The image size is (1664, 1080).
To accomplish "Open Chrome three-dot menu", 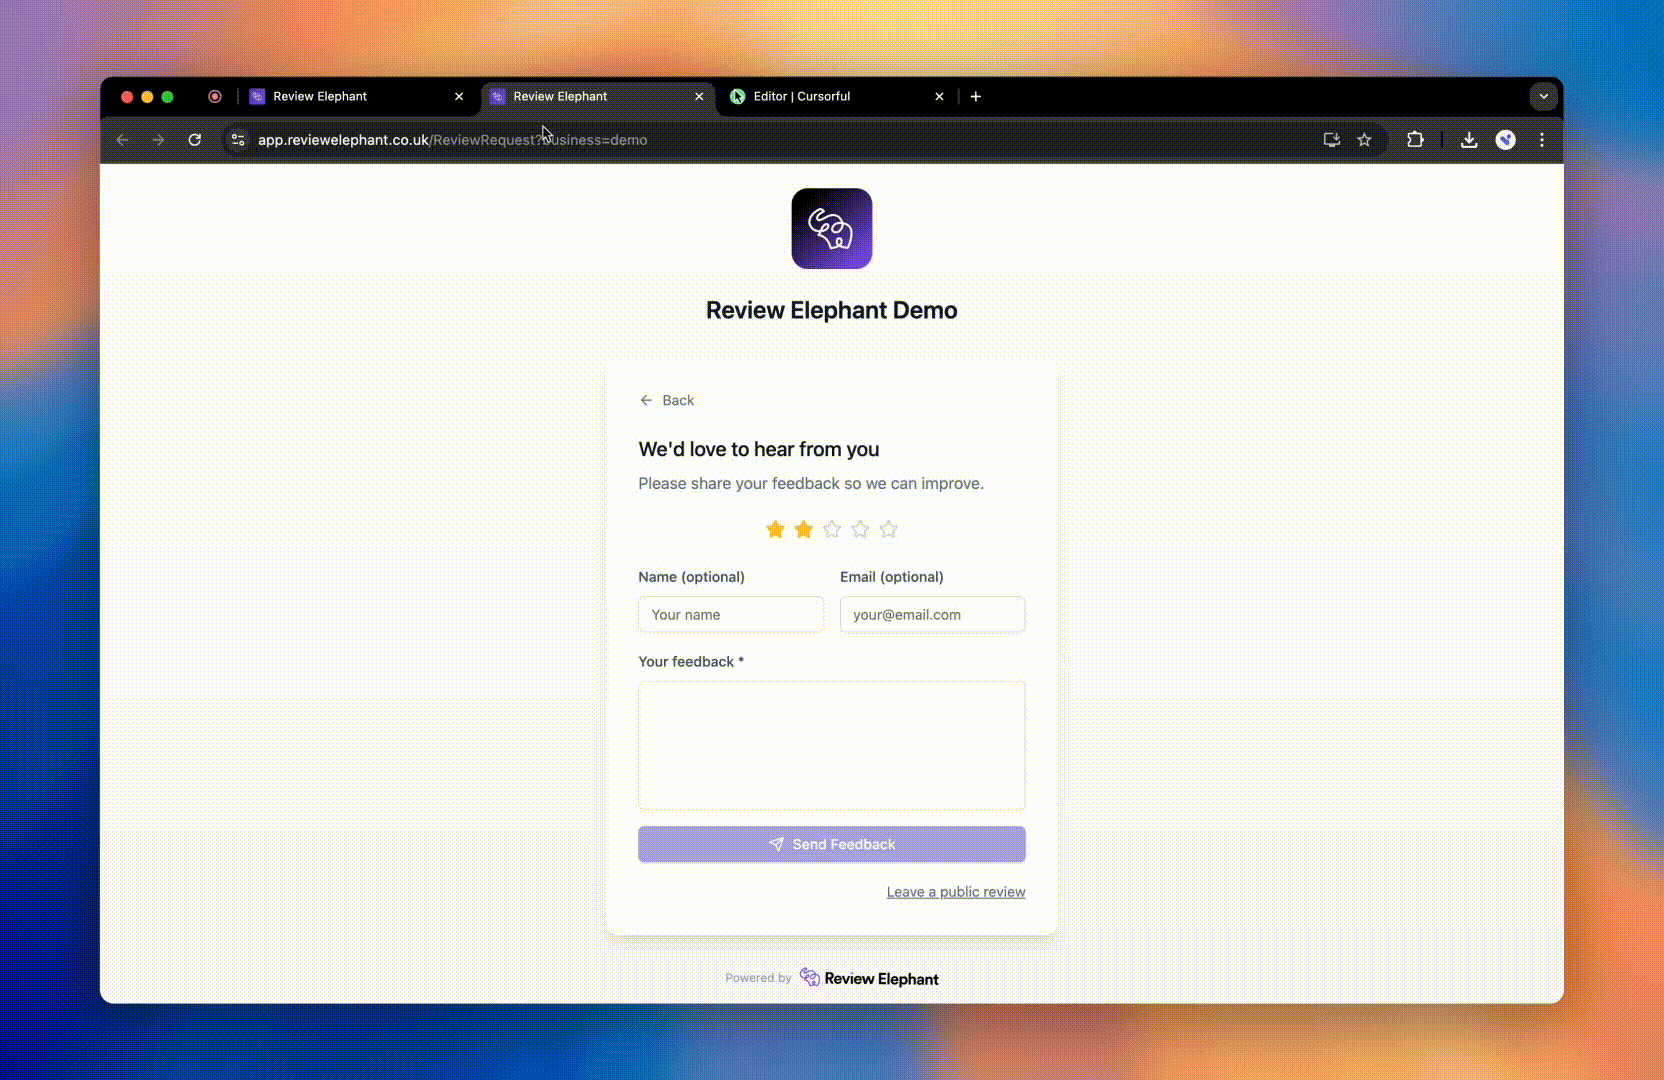I will [1541, 140].
